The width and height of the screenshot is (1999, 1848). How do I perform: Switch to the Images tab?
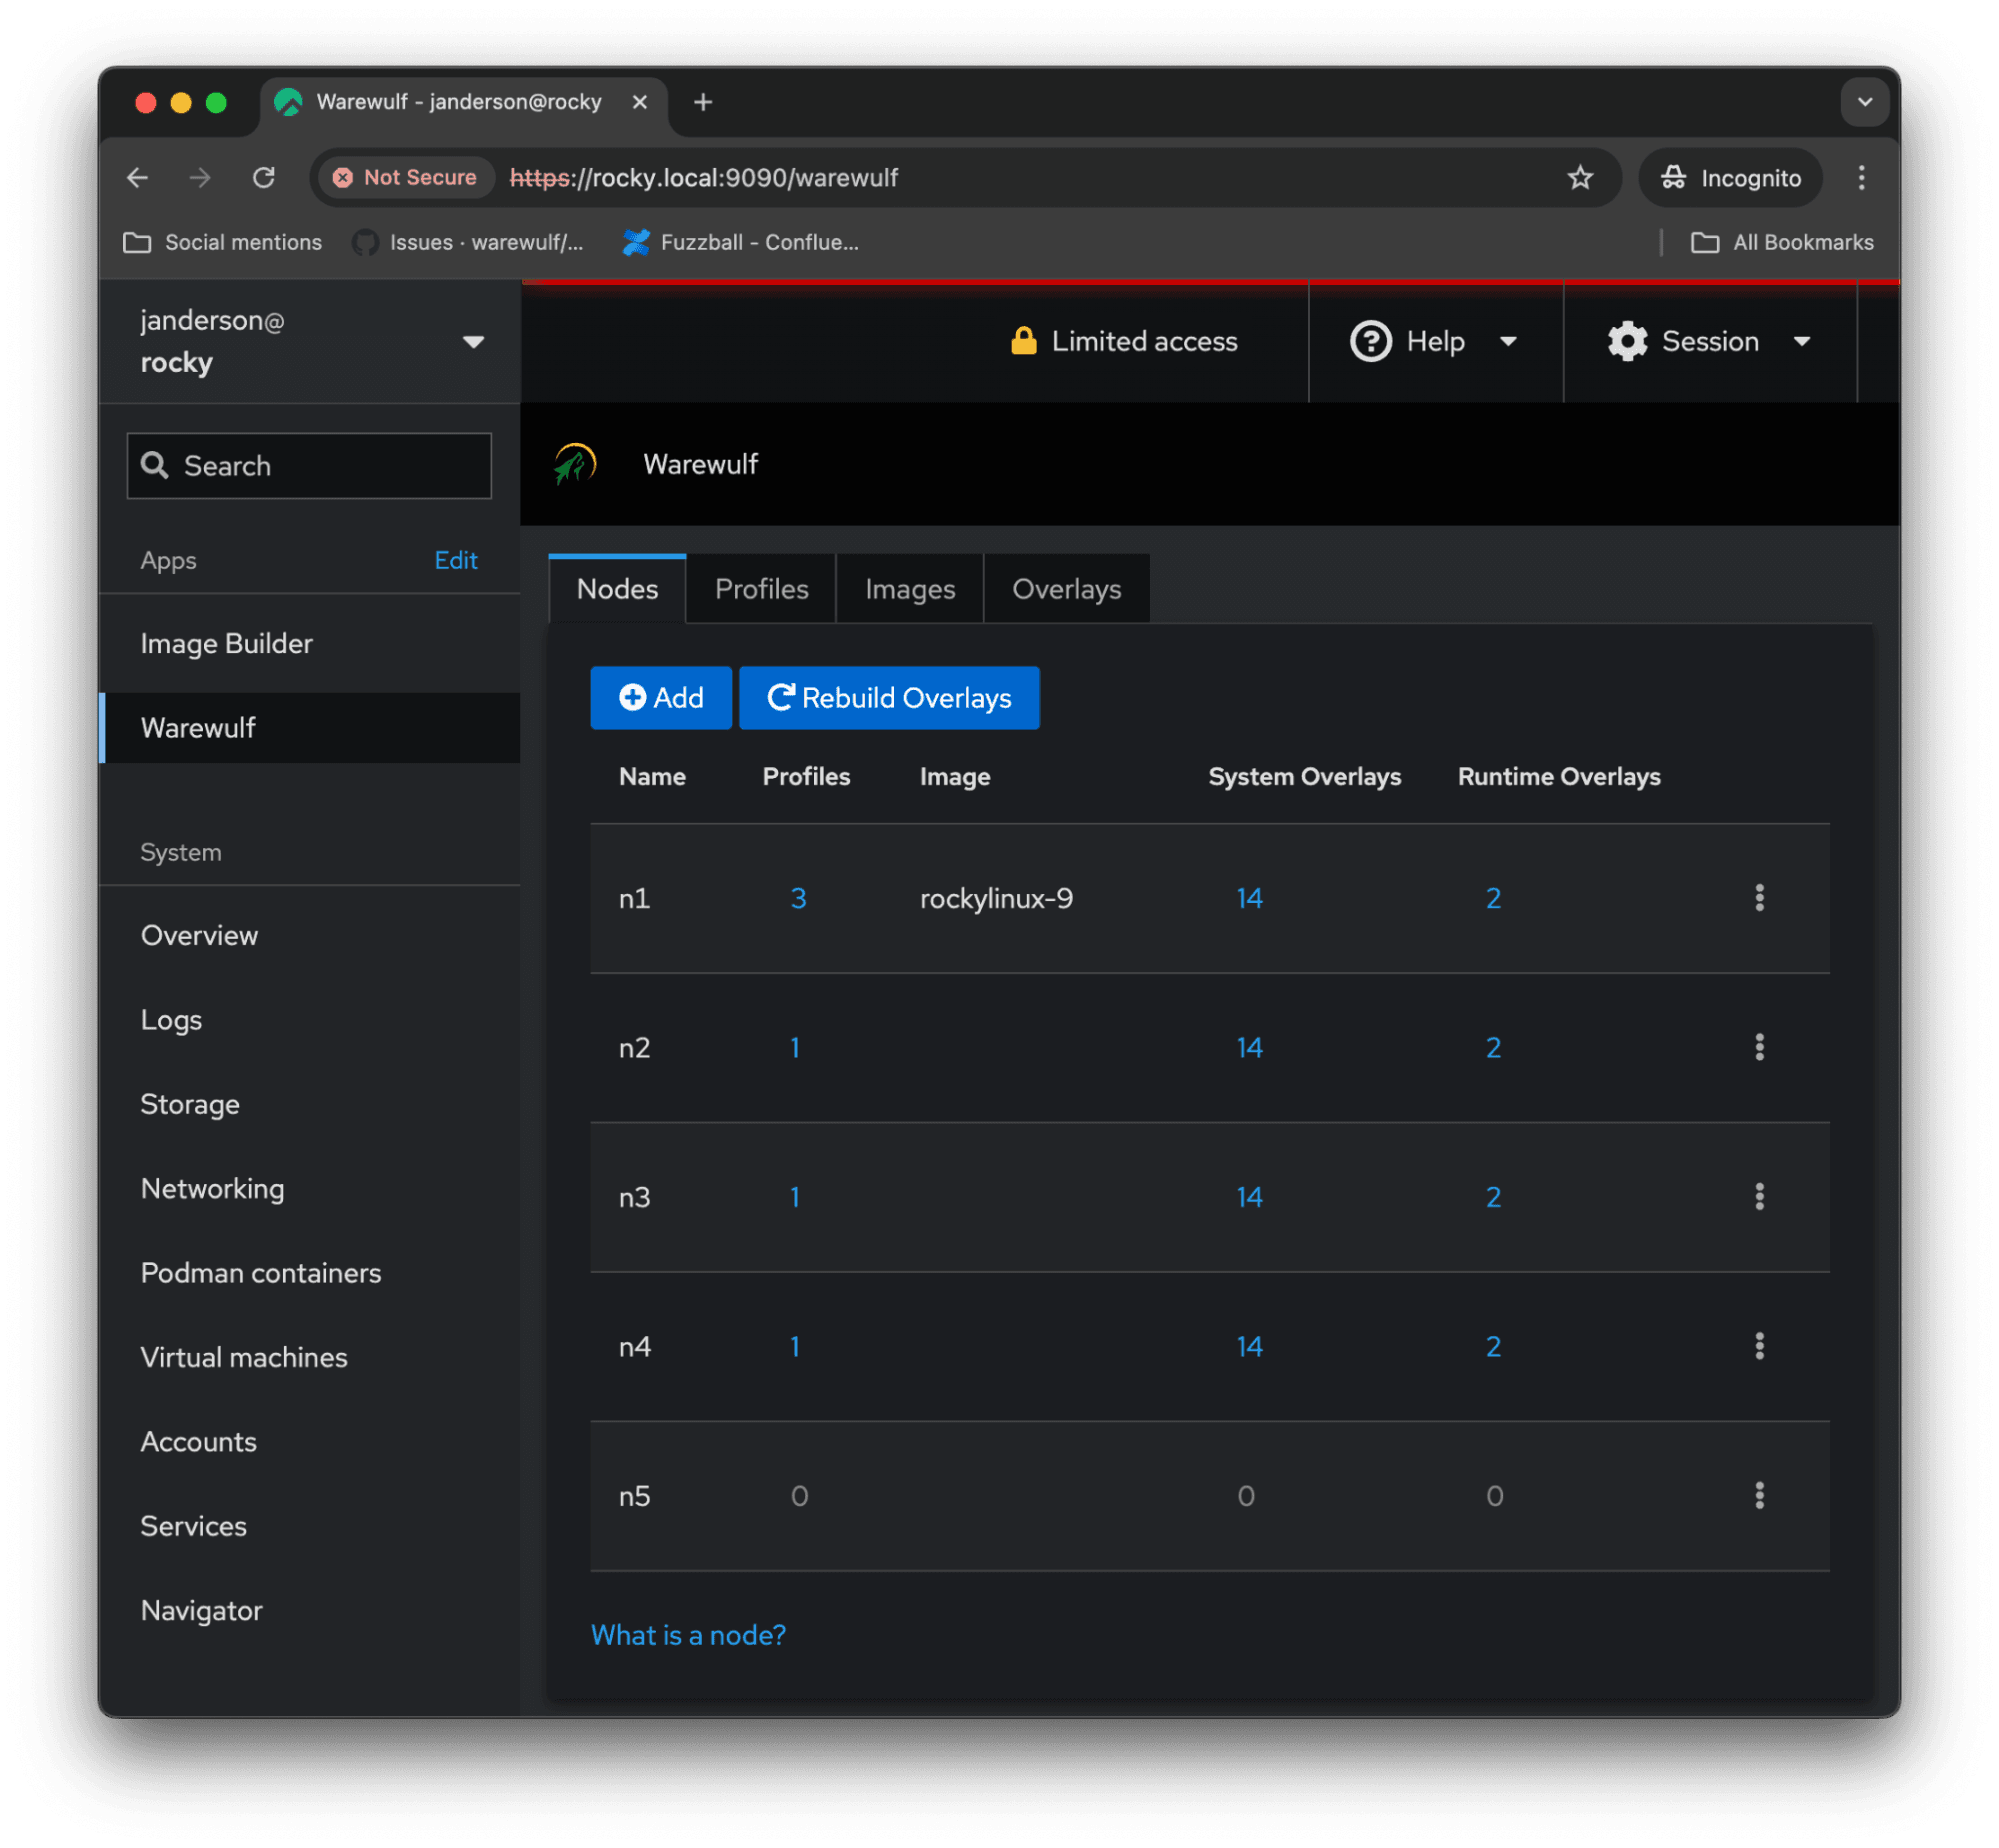click(x=910, y=589)
